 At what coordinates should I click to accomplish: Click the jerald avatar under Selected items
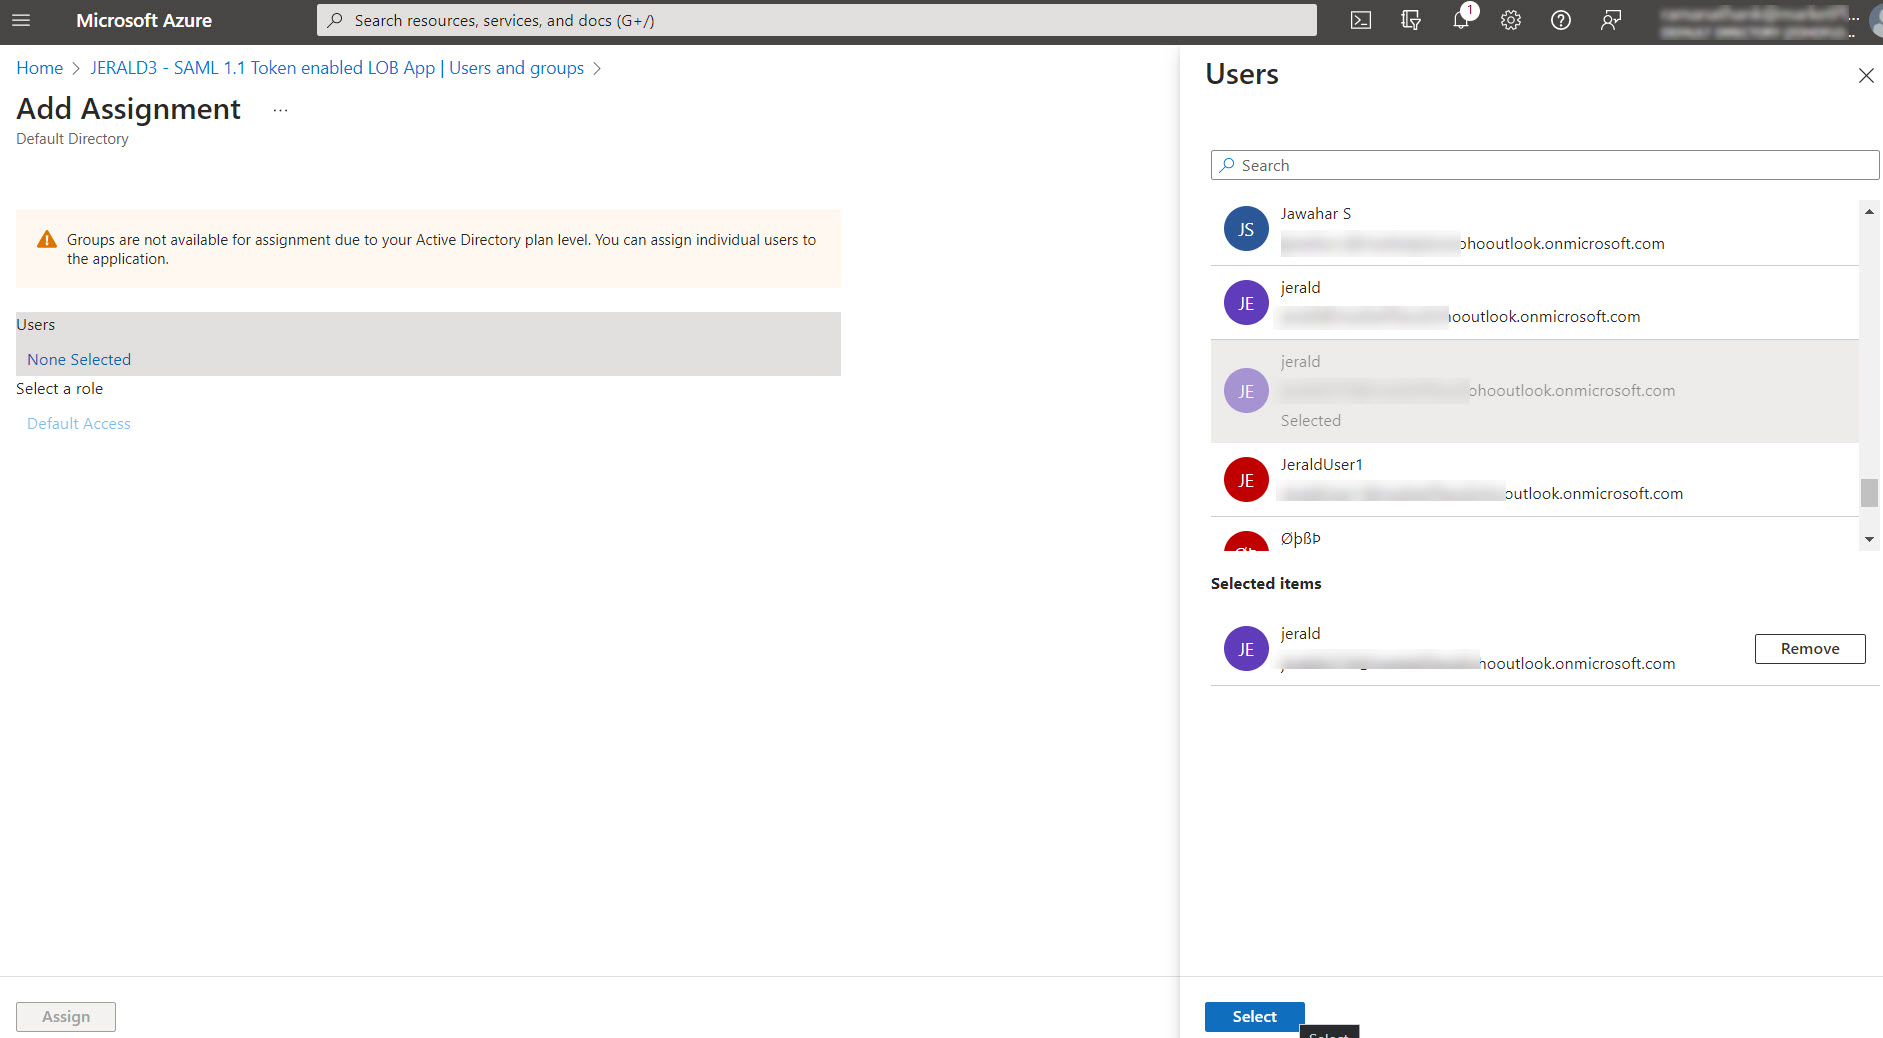click(x=1246, y=649)
